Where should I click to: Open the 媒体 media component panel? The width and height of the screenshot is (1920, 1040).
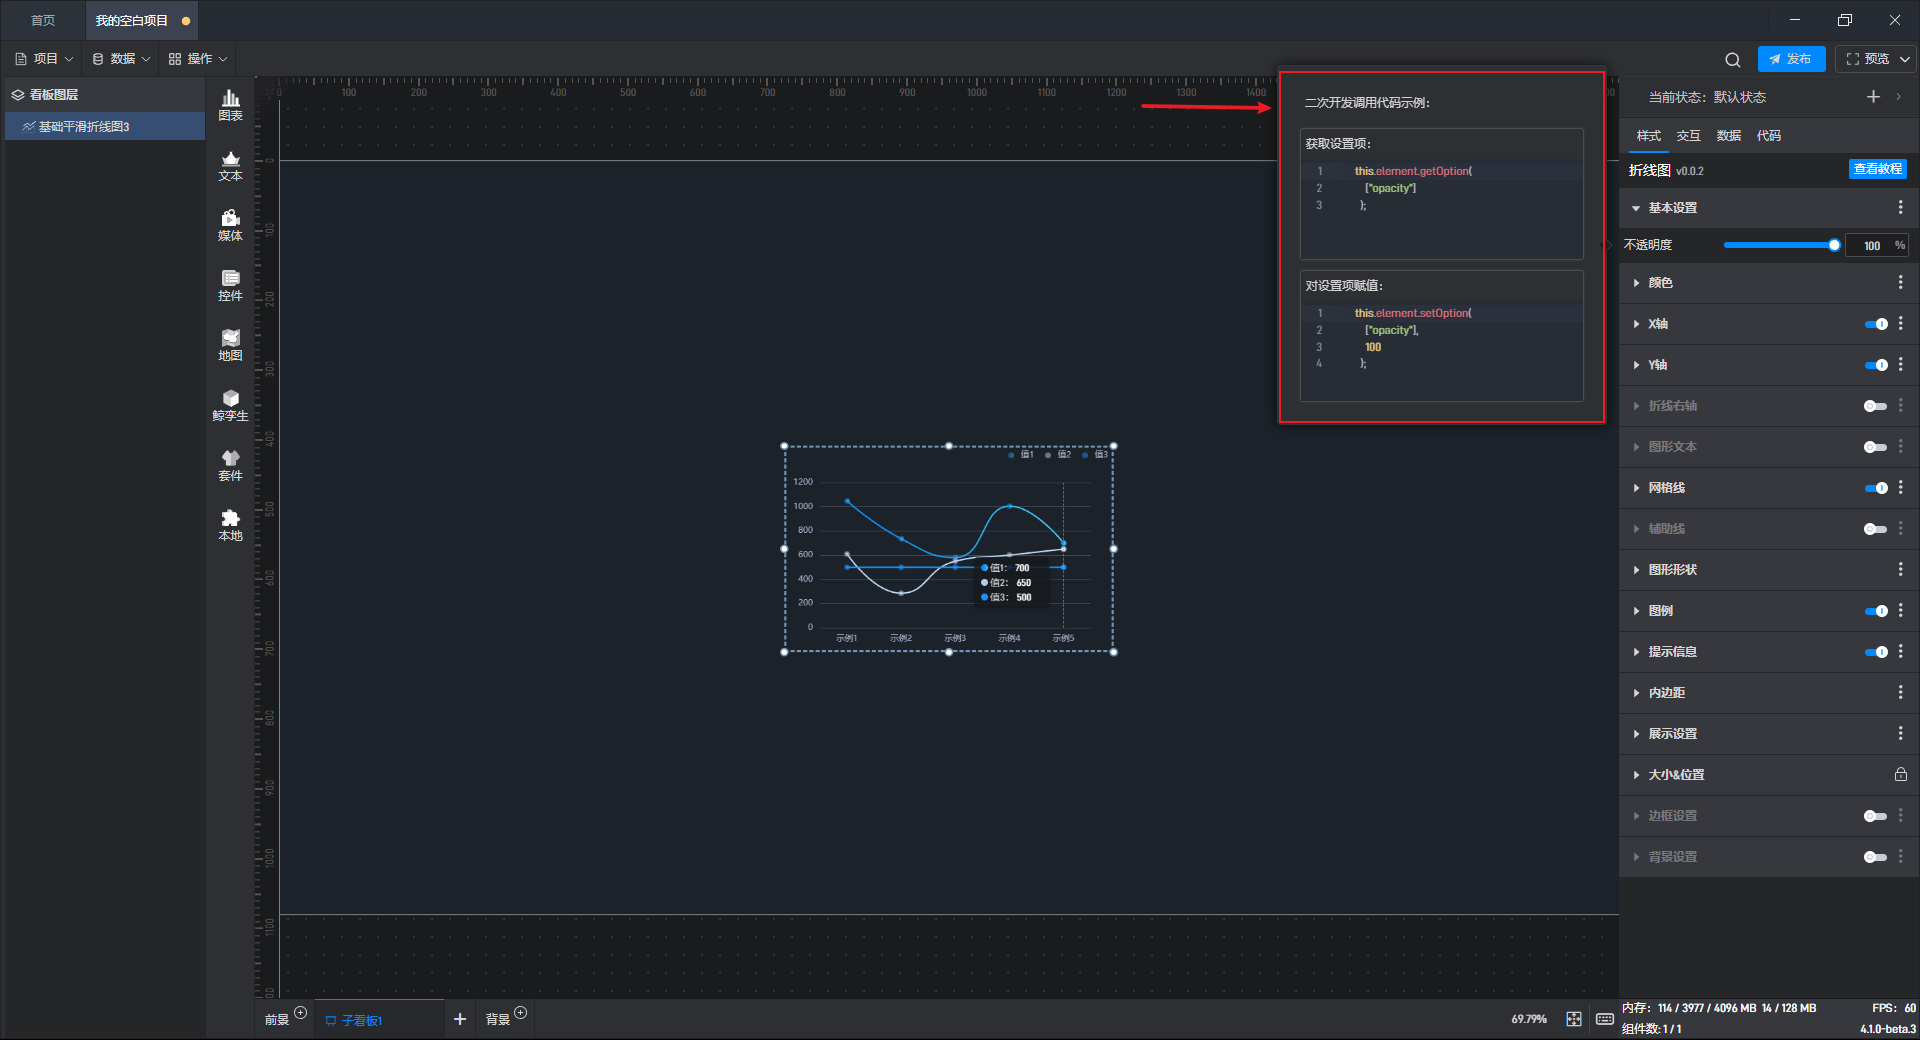pyautogui.click(x=230, y=225)
